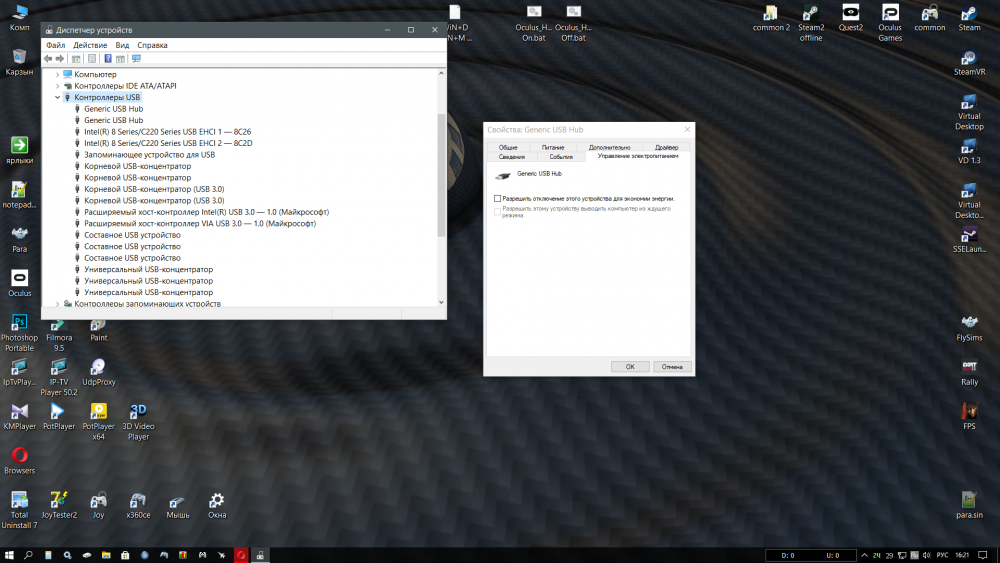
Task: Expand the Контроллеры IDE ATA/ATAPI node
Action: tap(58, 86)
